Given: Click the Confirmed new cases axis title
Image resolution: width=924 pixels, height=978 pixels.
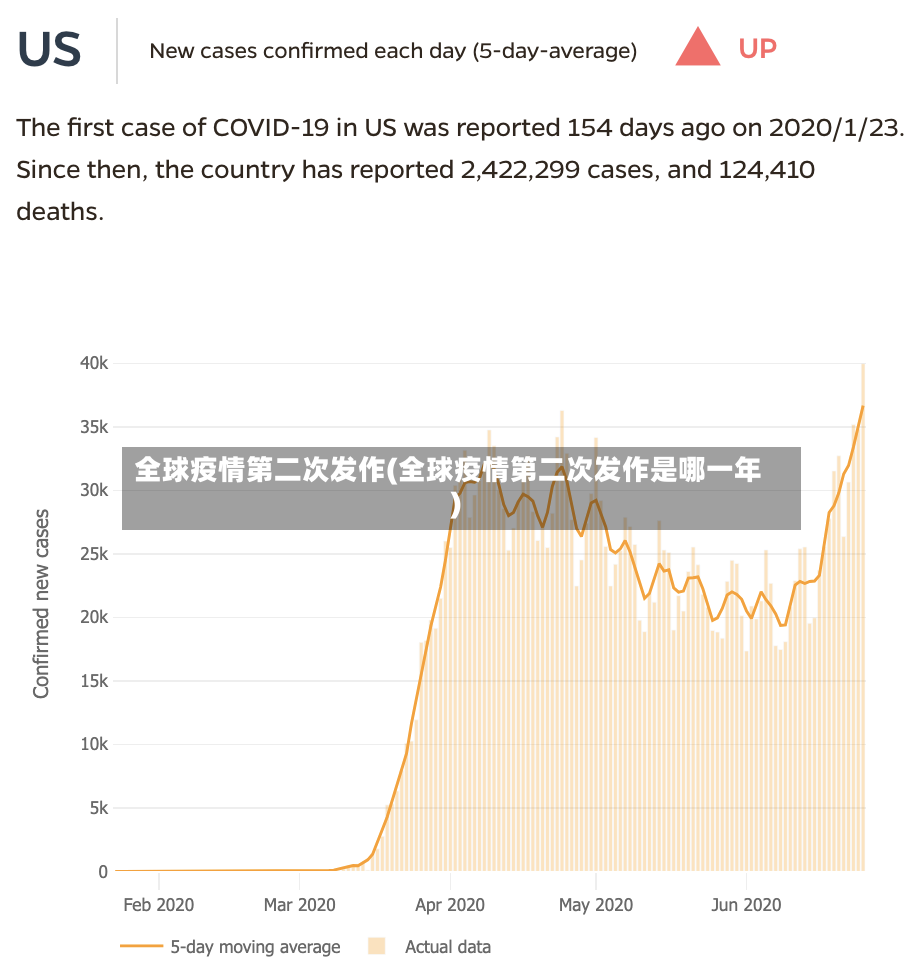Looking at the screenshot, I should click(41, 604).
